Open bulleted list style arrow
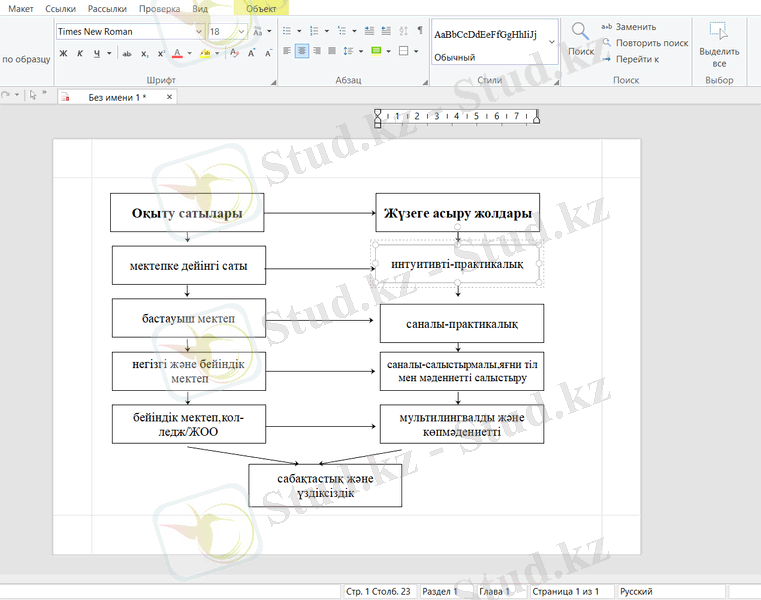Screen dimensions: 761x600 pyautogui.click(x=299, y=31)
